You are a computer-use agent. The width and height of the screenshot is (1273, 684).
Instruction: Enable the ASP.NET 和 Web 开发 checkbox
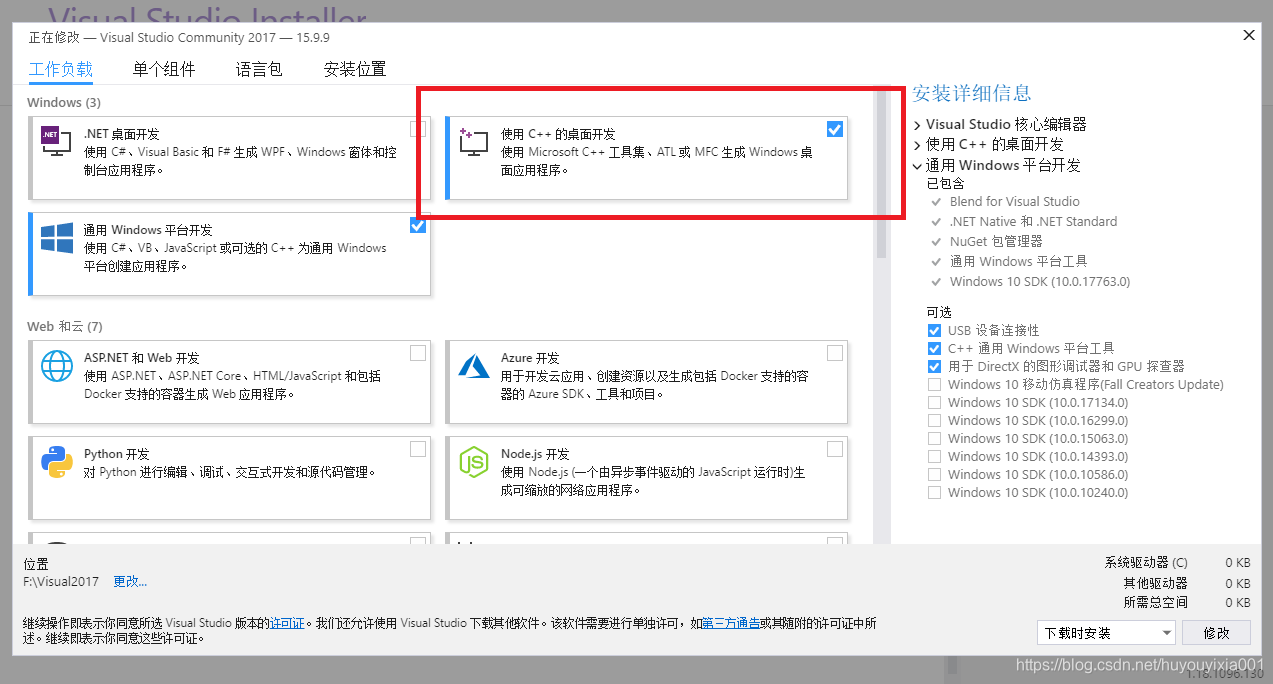tap(418, 353)
